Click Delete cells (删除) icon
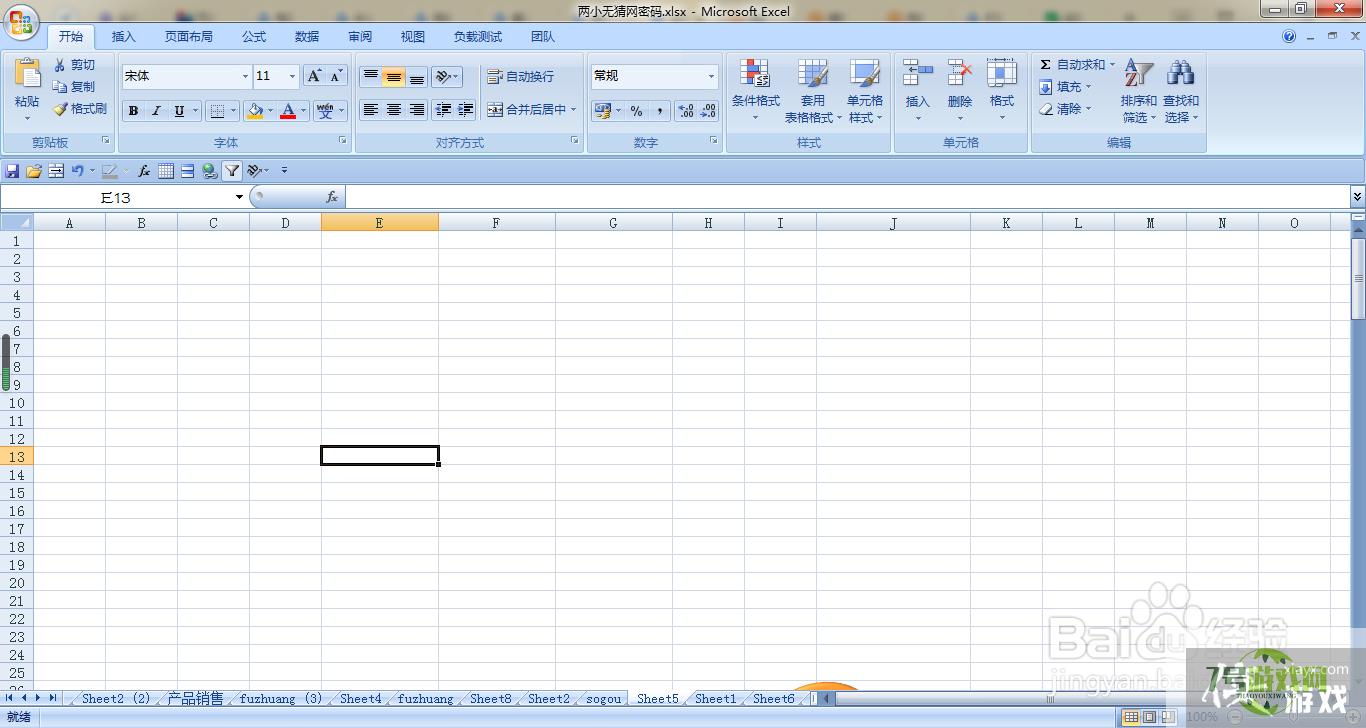 960,73
